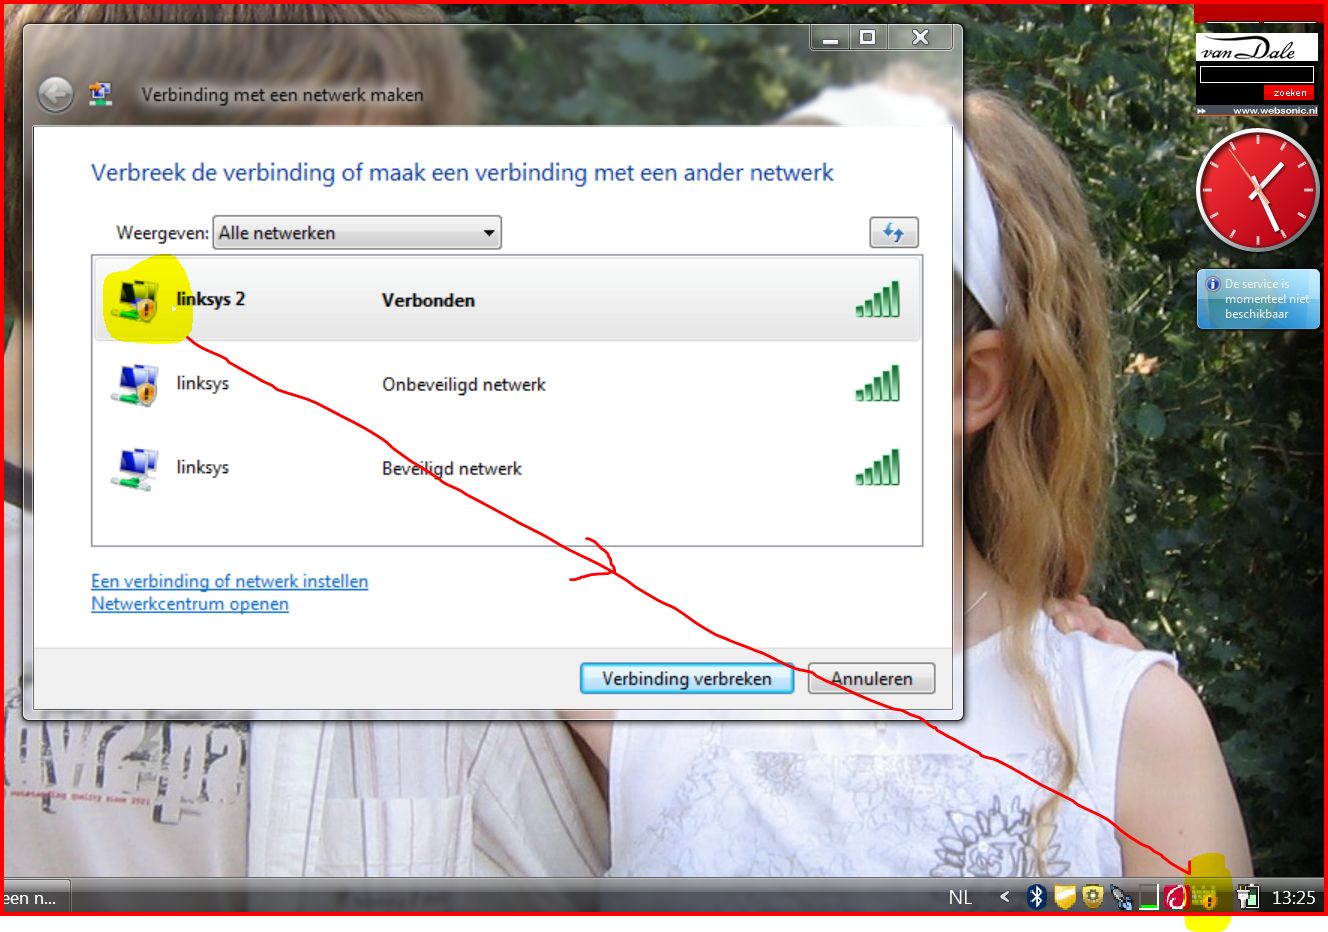Click the battery power plug tray icon
1328x932 pixels.
coord(1247,897)
